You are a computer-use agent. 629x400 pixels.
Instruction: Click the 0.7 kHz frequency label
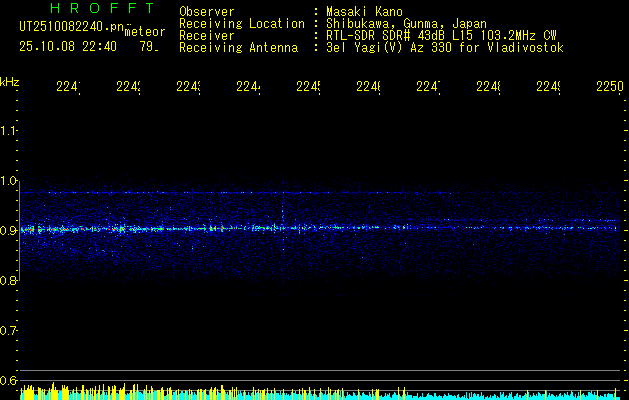tap(9, 331)
